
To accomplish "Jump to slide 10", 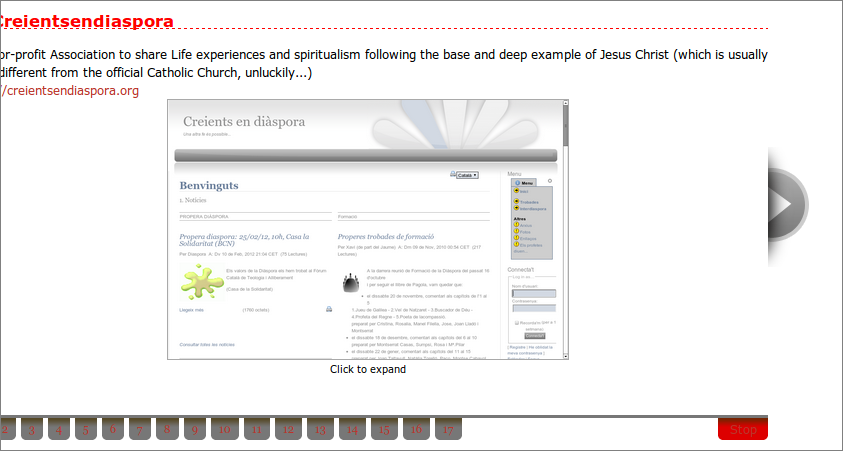I will (223, 430).
